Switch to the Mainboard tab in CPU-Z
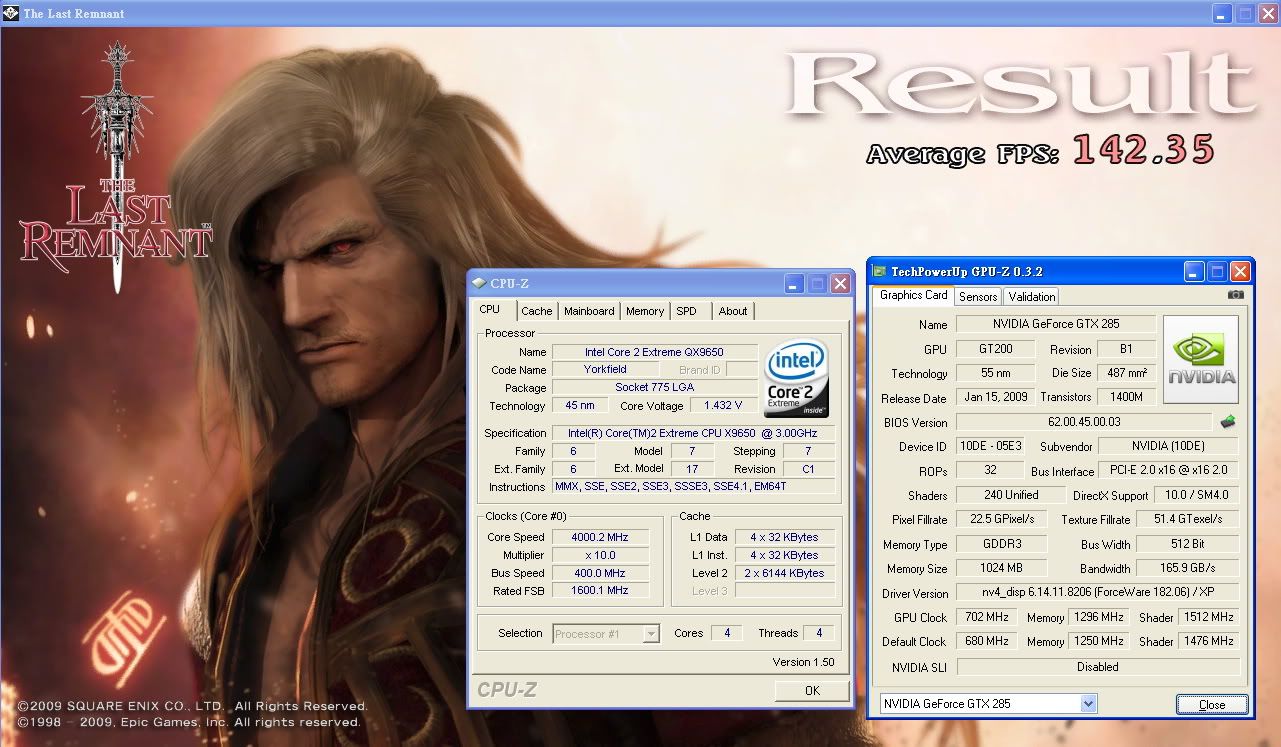The image size is (1281, 747). tap(589, 311)
